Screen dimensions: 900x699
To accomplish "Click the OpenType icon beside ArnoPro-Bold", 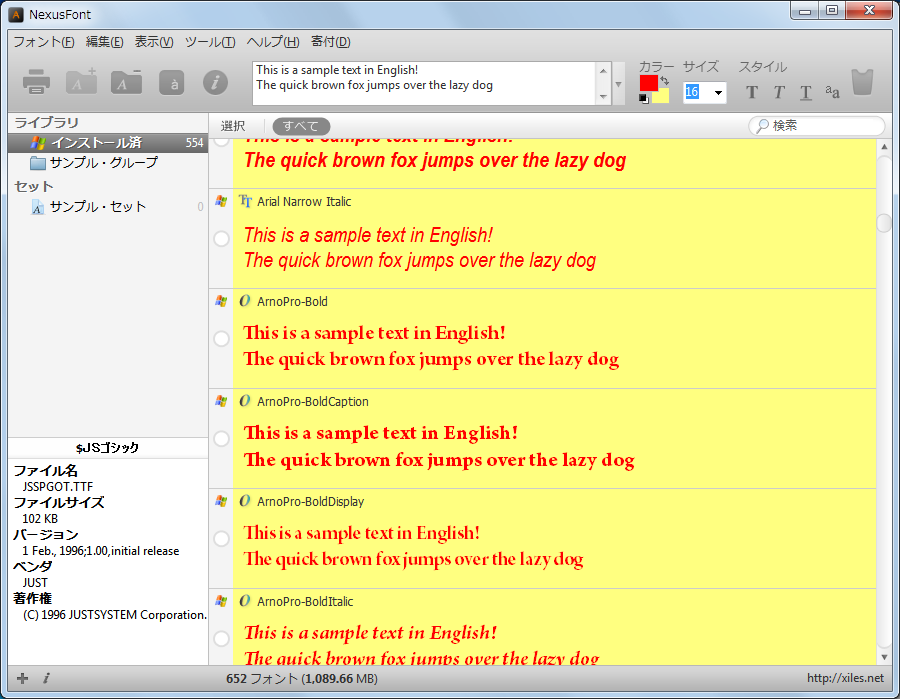I will point(245,301).
